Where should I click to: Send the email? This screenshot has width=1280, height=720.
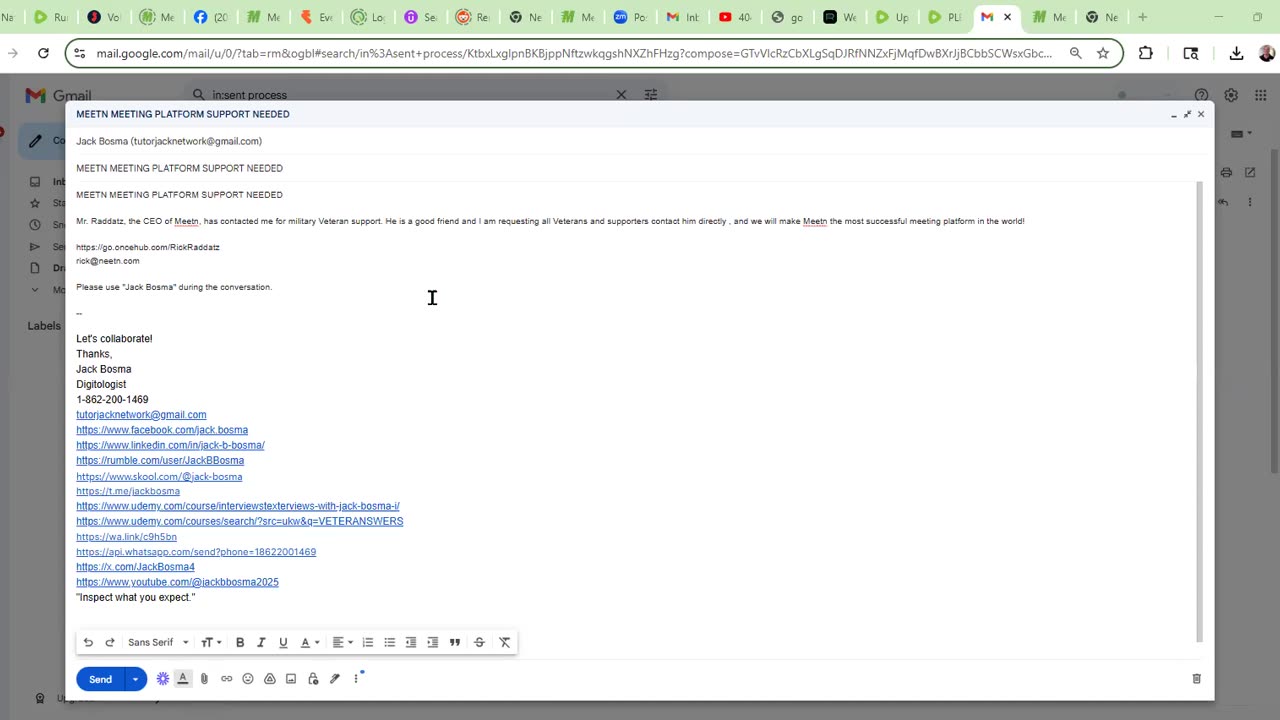tap(100, 679)
